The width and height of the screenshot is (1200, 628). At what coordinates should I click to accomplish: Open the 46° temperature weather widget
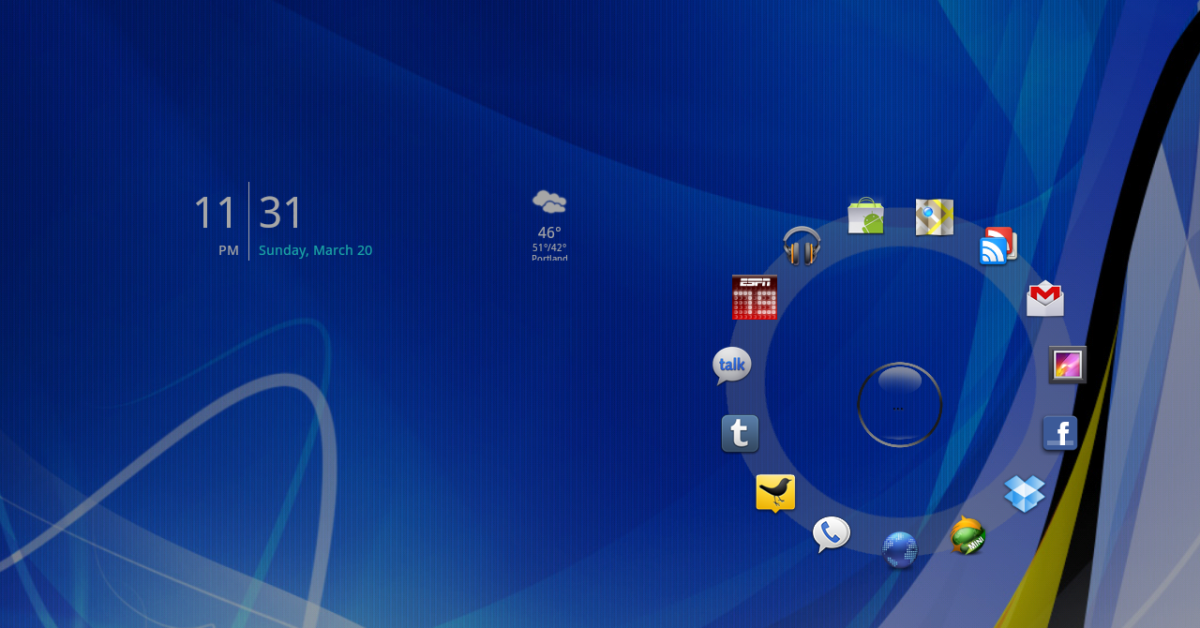pos(549,233)
